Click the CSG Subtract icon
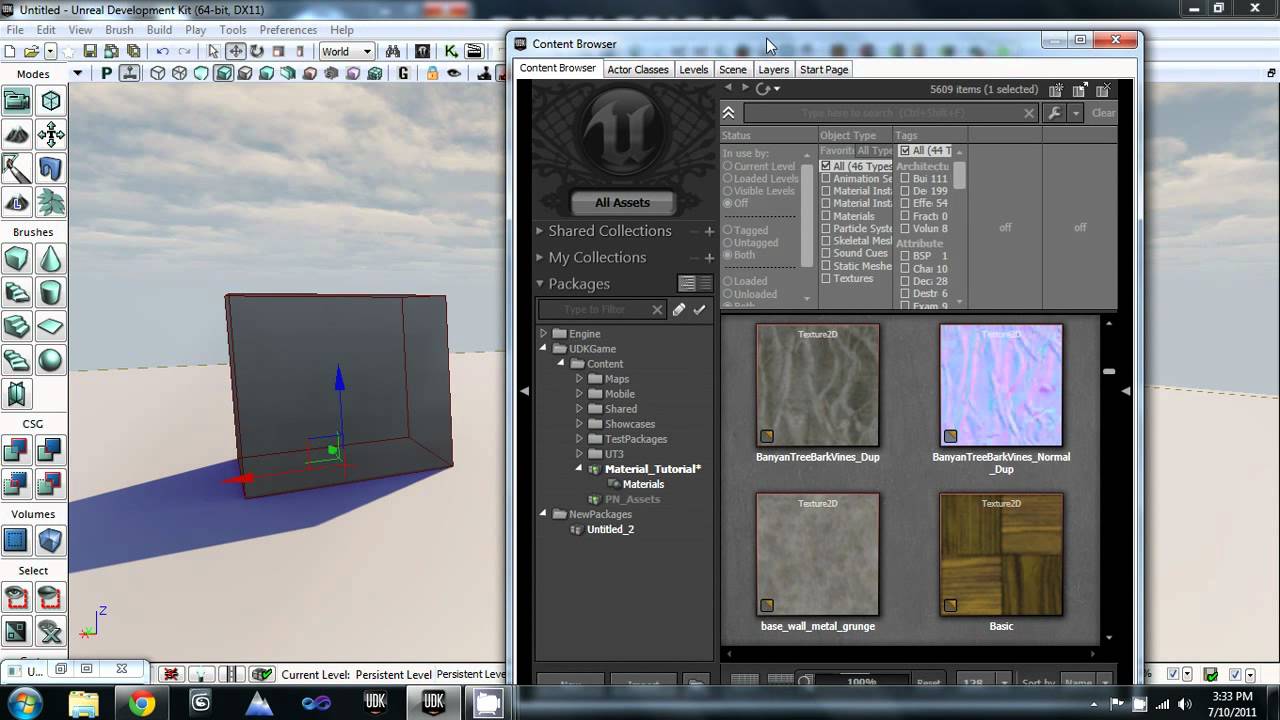This screenshot has width=1280, height=720. [51, 451]
